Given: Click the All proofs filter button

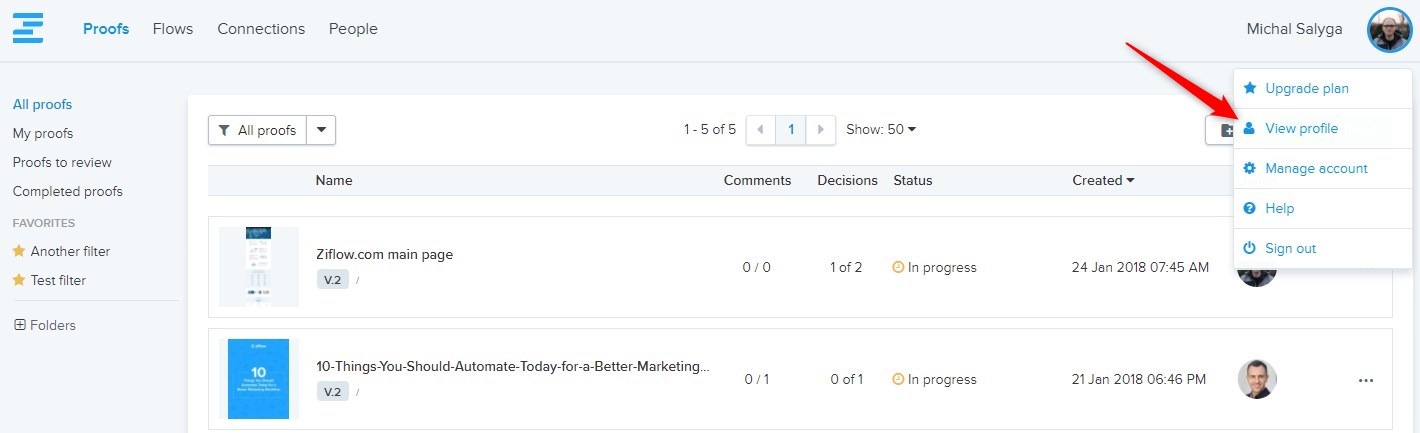Looking at the screenshot, I should pos(258,130).
